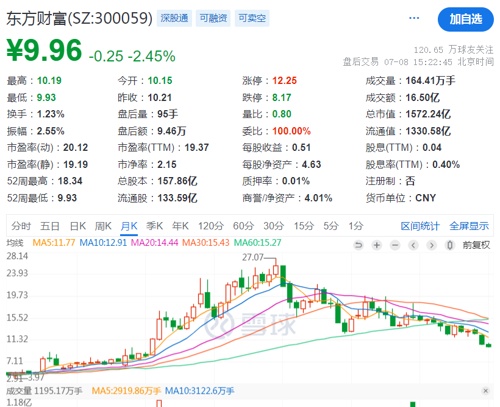
Task: Click the volume MA5:2919.86万手 label
Action: [126, 391]
